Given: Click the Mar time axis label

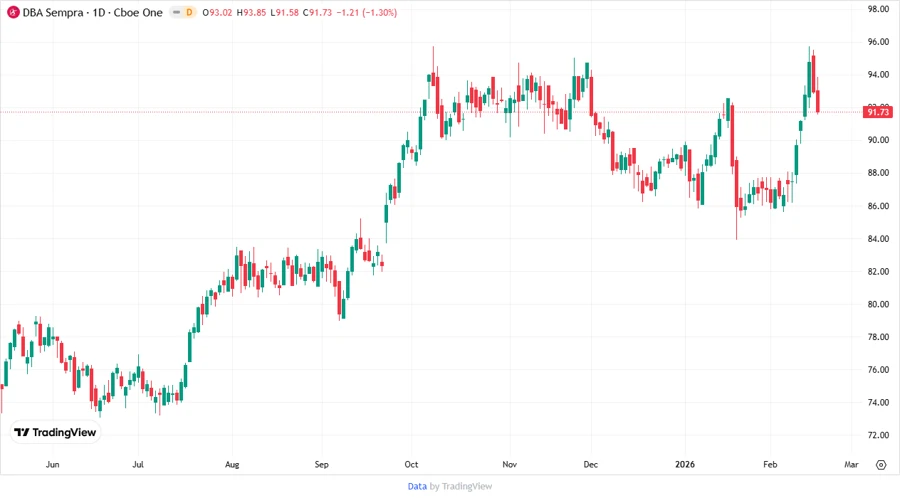Looking at the screenshot, I should tap(851, 464).
